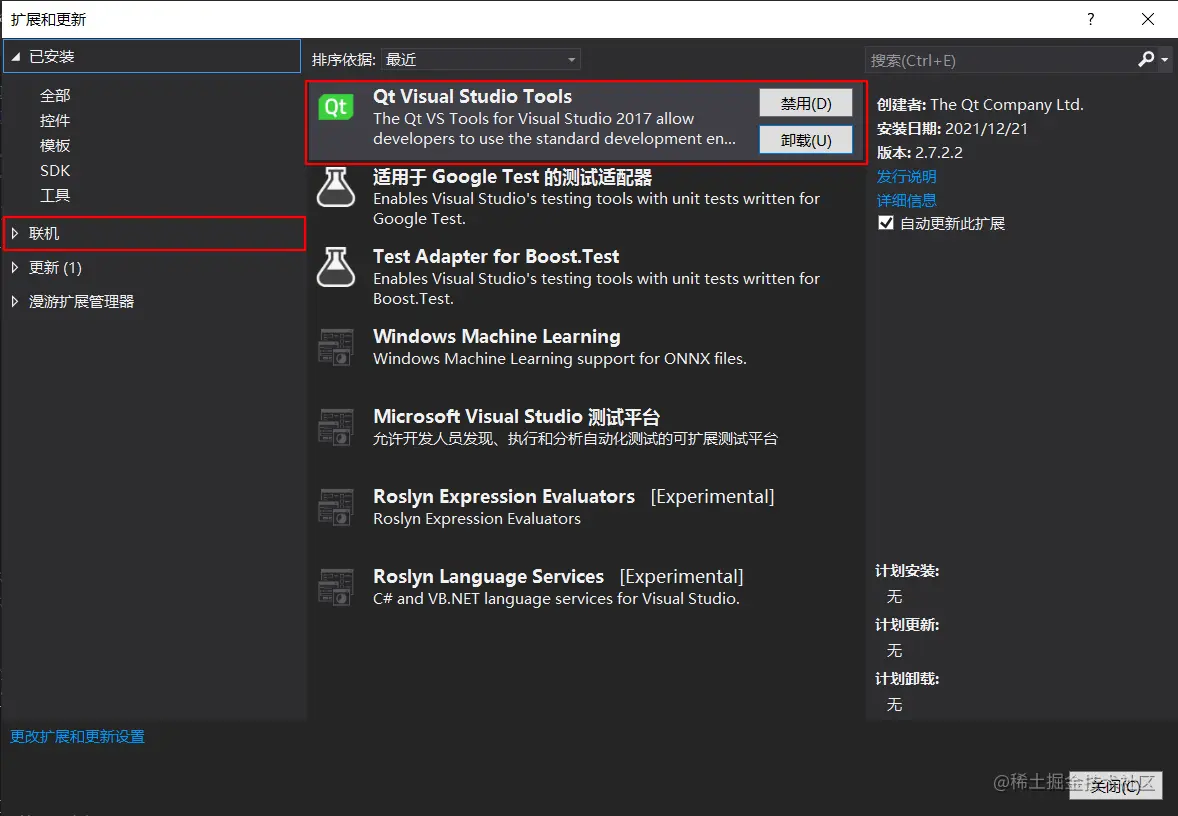Click the 计划更新 label
Viewport: 1178px width, 816px height.
[x=907, y=625]
